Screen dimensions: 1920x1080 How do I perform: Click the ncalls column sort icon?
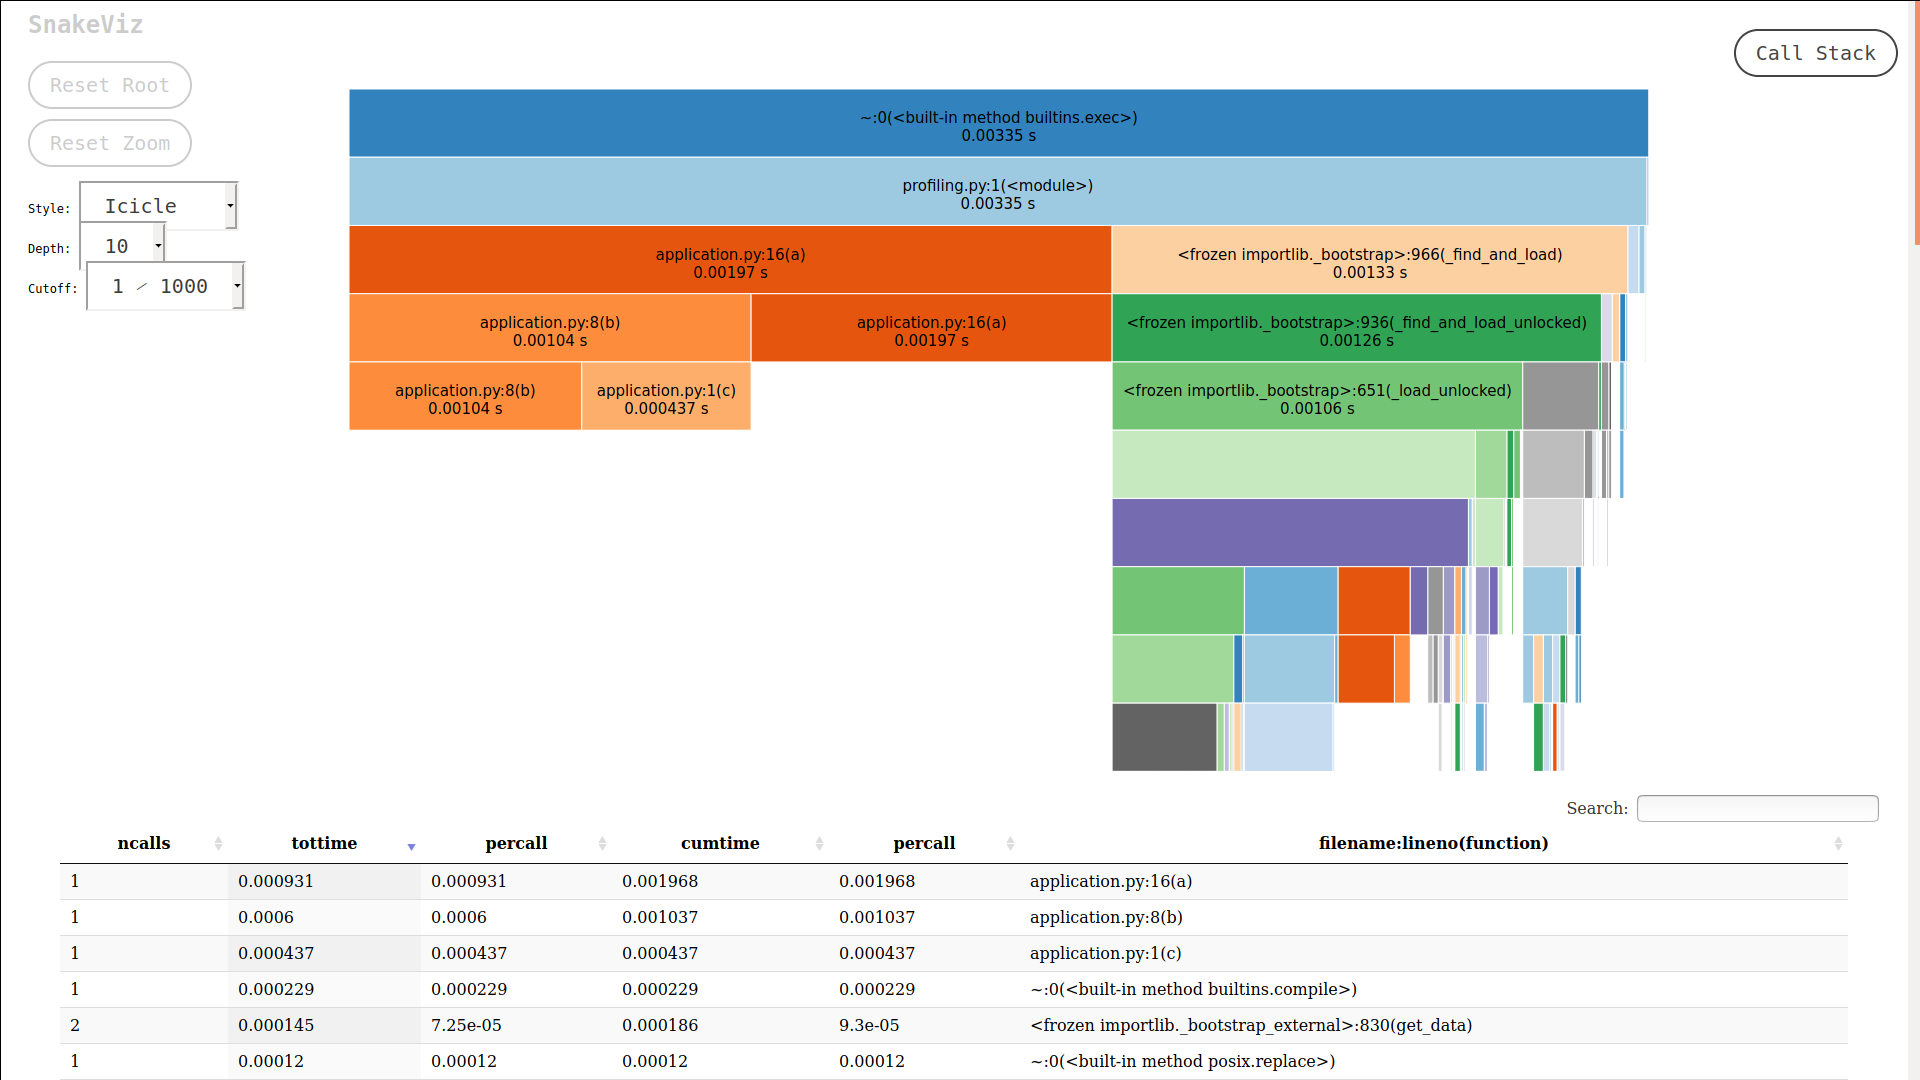(x=215, y=844)
